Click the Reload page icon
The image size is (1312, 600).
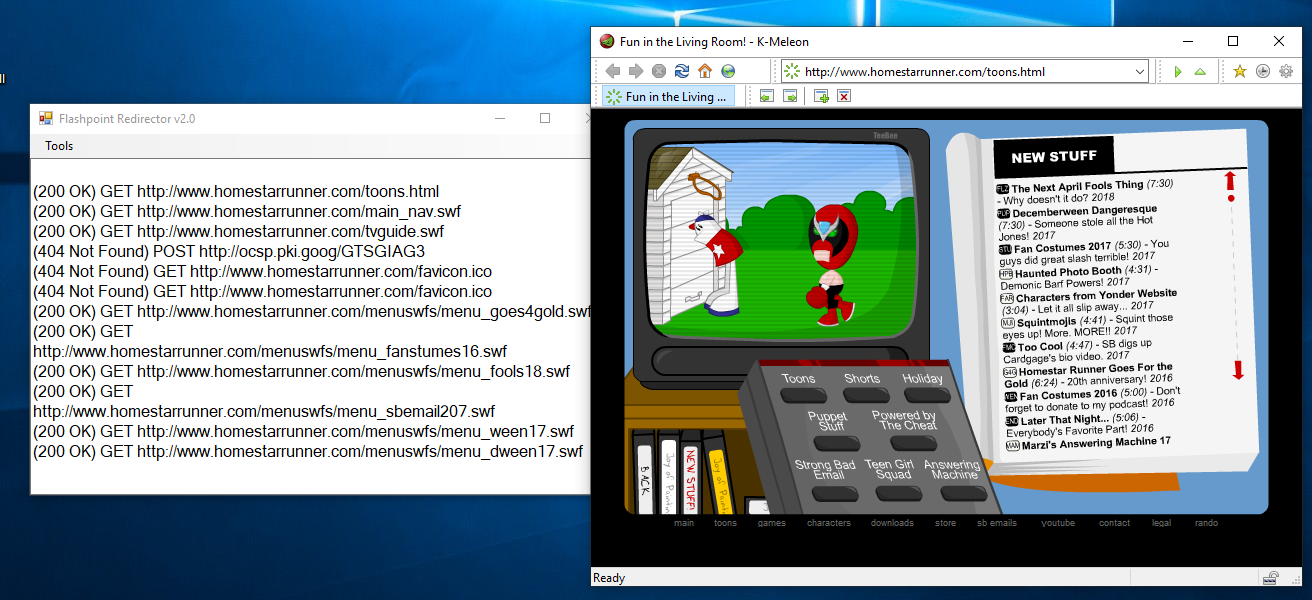(682, 71)
